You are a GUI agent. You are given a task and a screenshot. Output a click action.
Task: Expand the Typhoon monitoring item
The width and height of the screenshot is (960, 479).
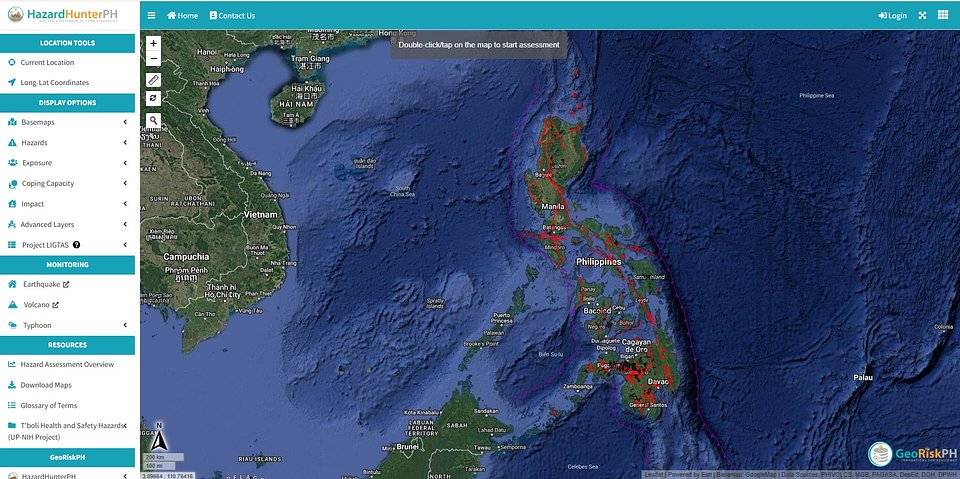point(67,325)
